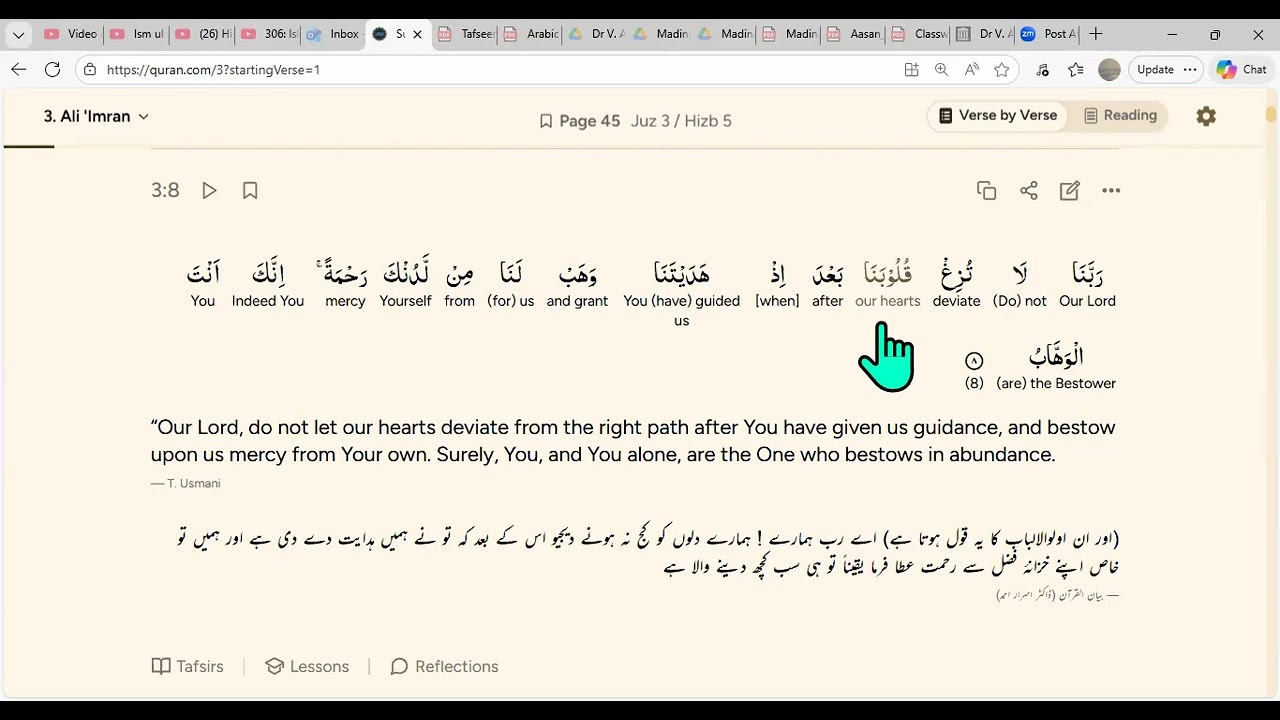Go back in browser history
The height and width of the screenshot is (720, 1280).
(x=18, y=70)
